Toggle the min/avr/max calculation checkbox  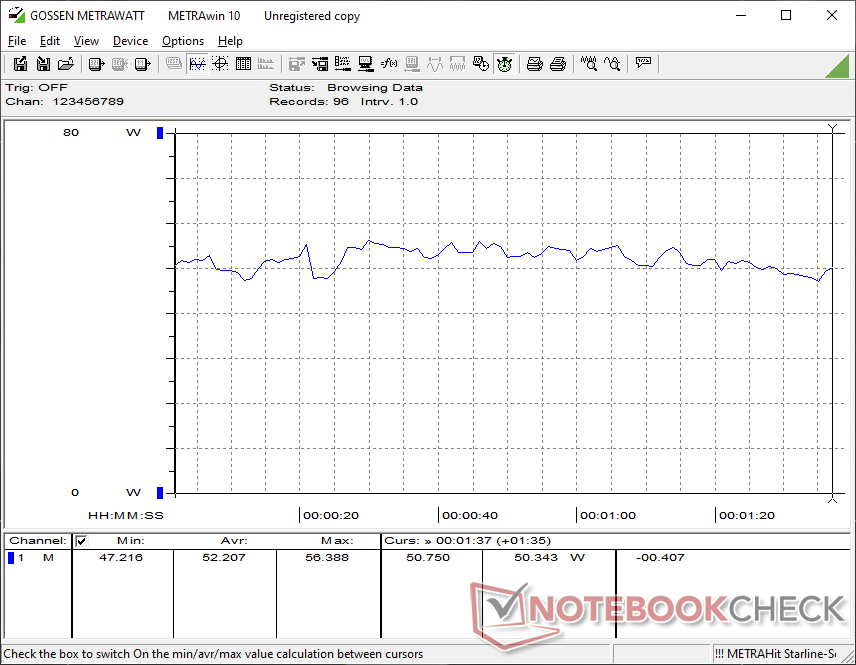coord(81,541)
